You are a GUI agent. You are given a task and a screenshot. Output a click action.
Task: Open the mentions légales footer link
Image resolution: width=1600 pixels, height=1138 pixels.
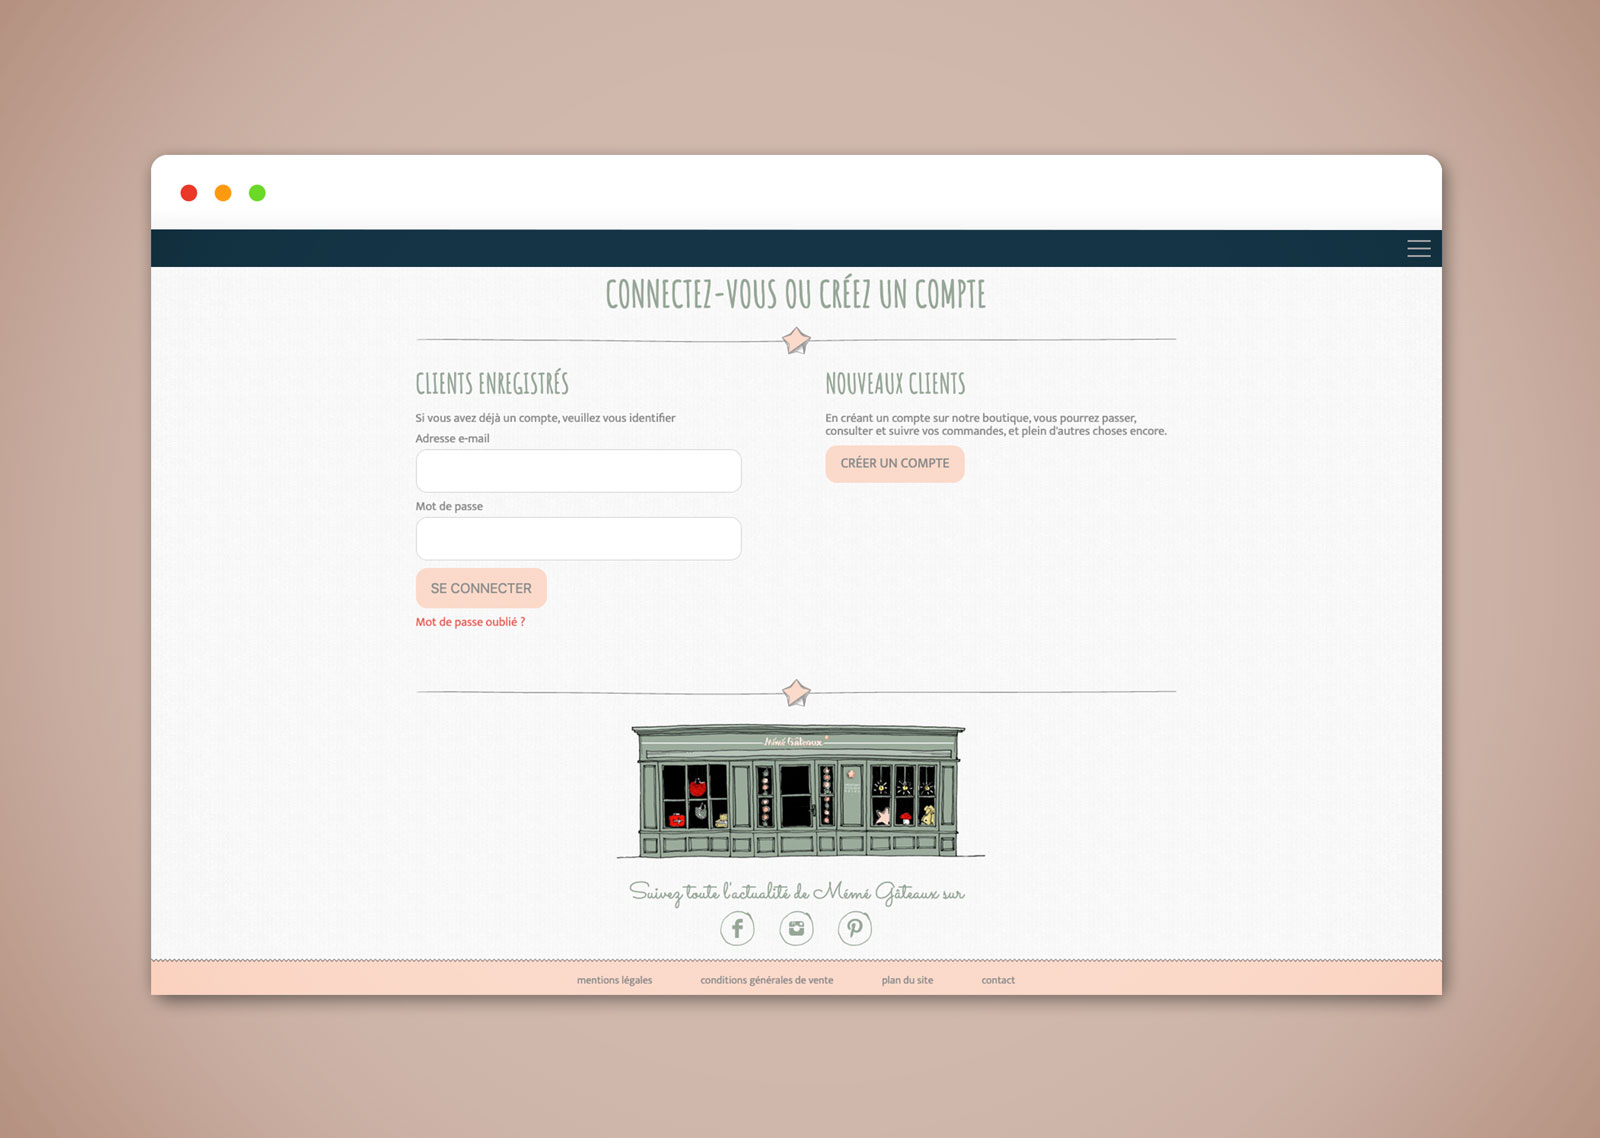coord(614,980)
